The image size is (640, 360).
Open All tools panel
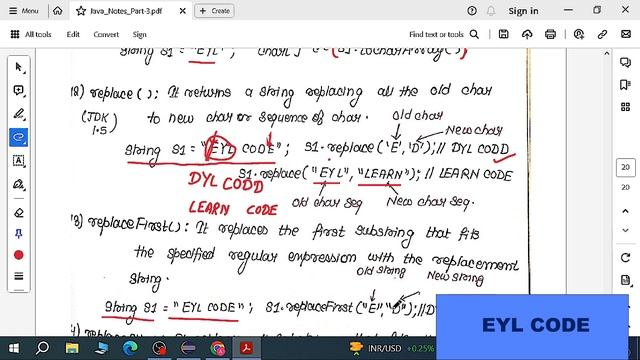[x=31, y=34]
